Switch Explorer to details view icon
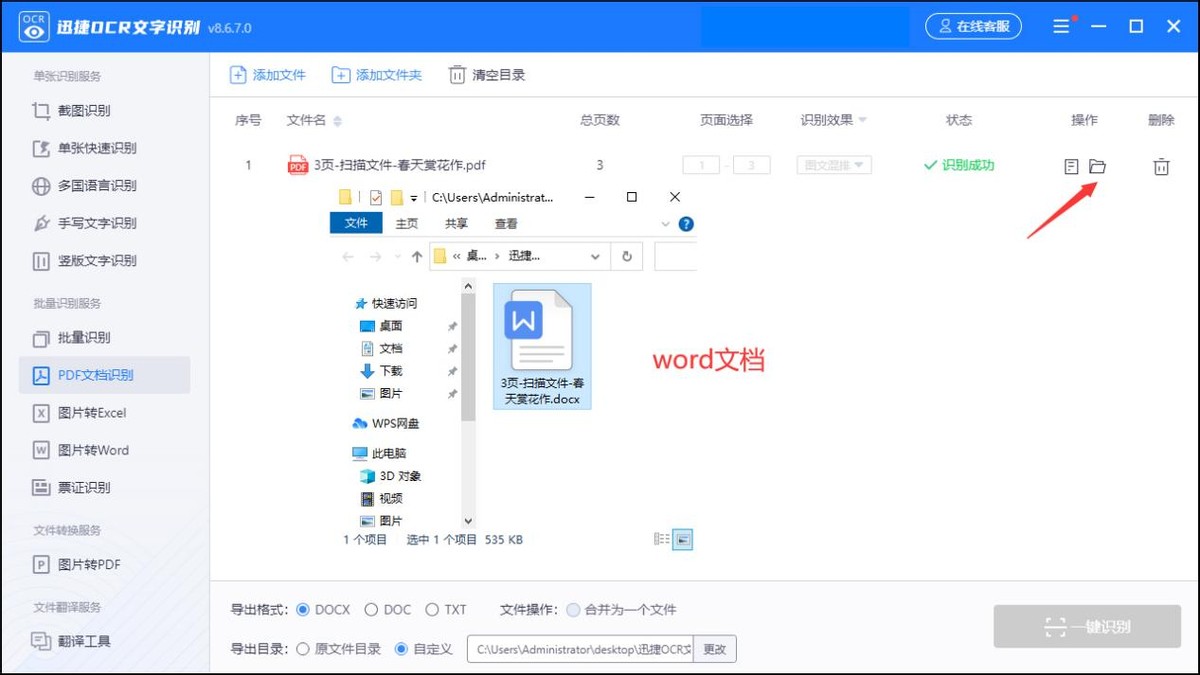Viewport: 1200px width, 675px height. (662, 539)
